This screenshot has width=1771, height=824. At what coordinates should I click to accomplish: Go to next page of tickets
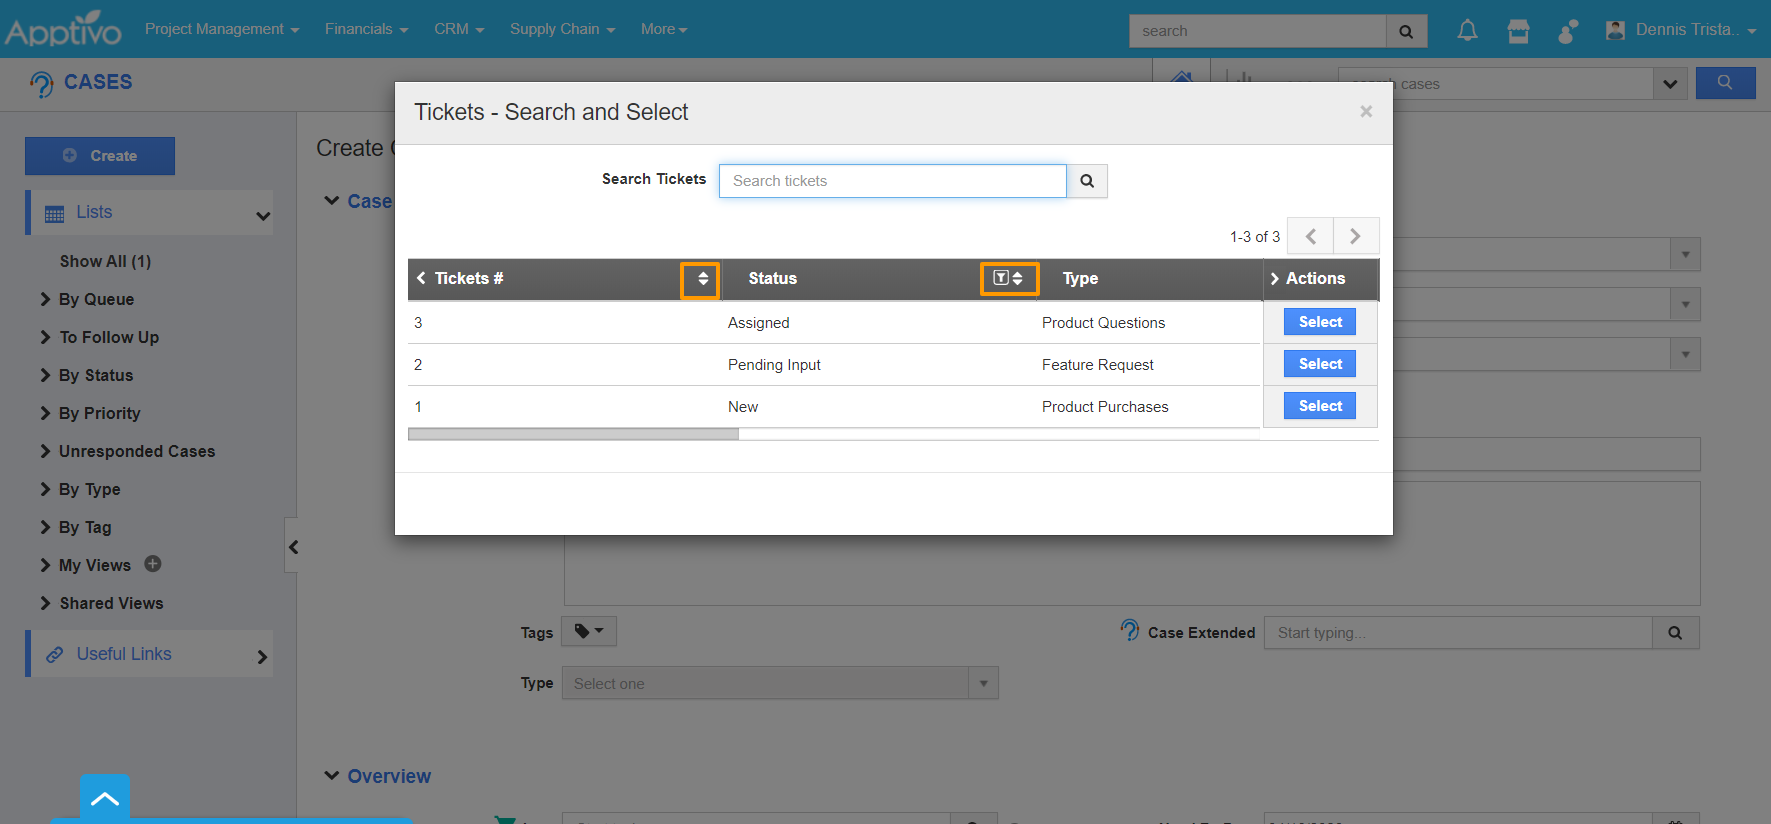pos(1355,237)
